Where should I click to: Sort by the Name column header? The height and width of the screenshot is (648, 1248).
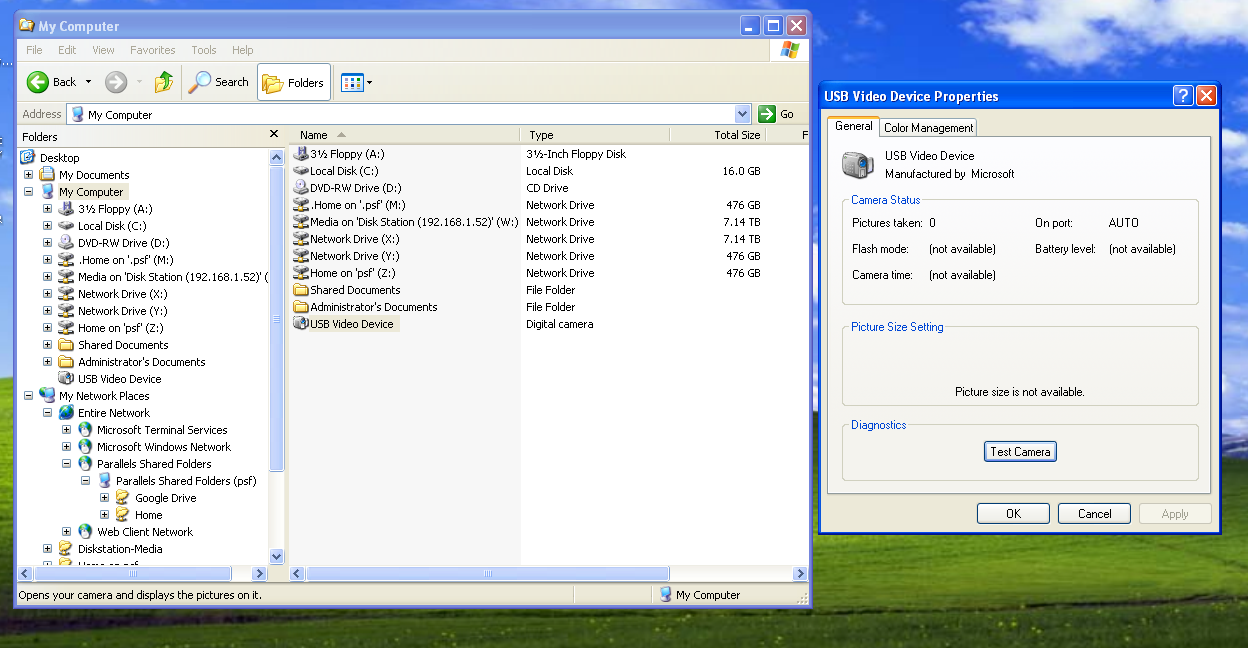[x=405, y=135]
